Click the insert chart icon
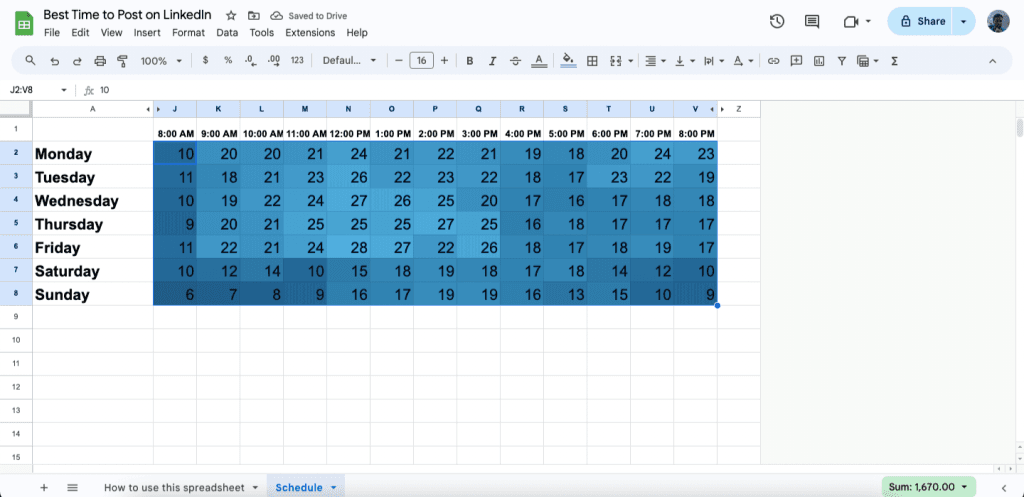 pyautogui.click(x=819, y=61)
